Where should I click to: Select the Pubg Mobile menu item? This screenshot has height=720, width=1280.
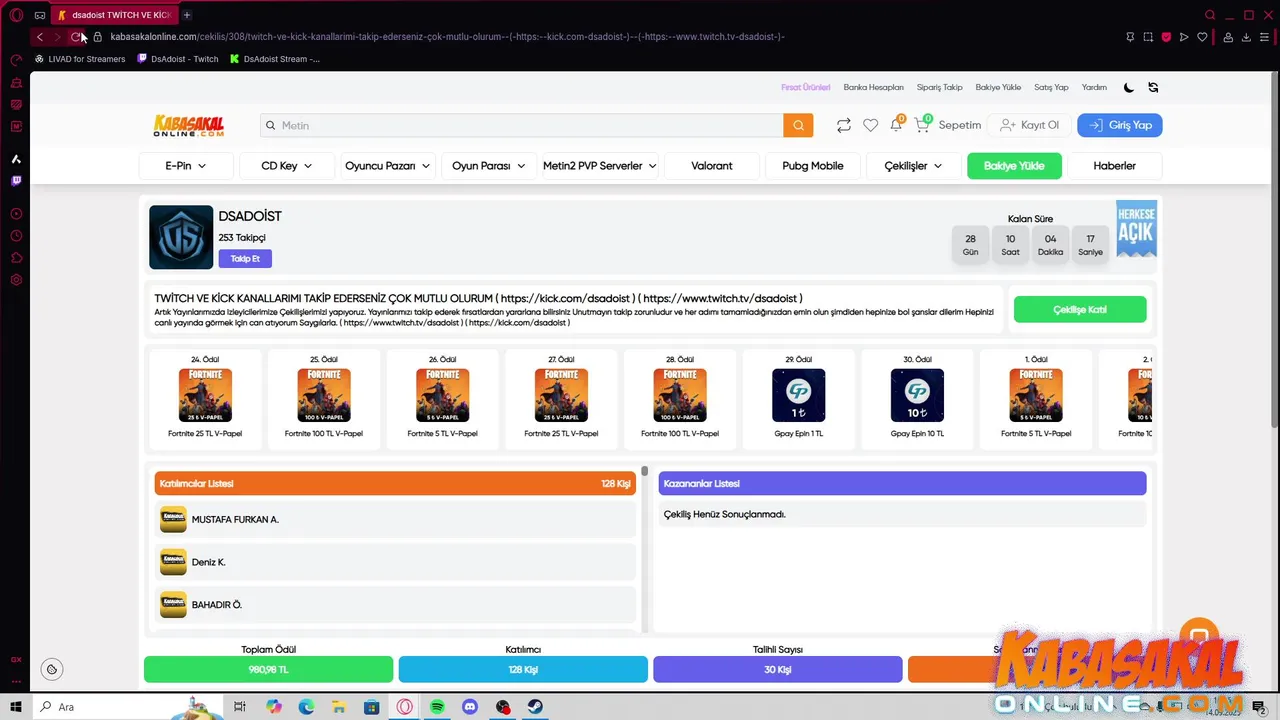(x=813, y=166)
